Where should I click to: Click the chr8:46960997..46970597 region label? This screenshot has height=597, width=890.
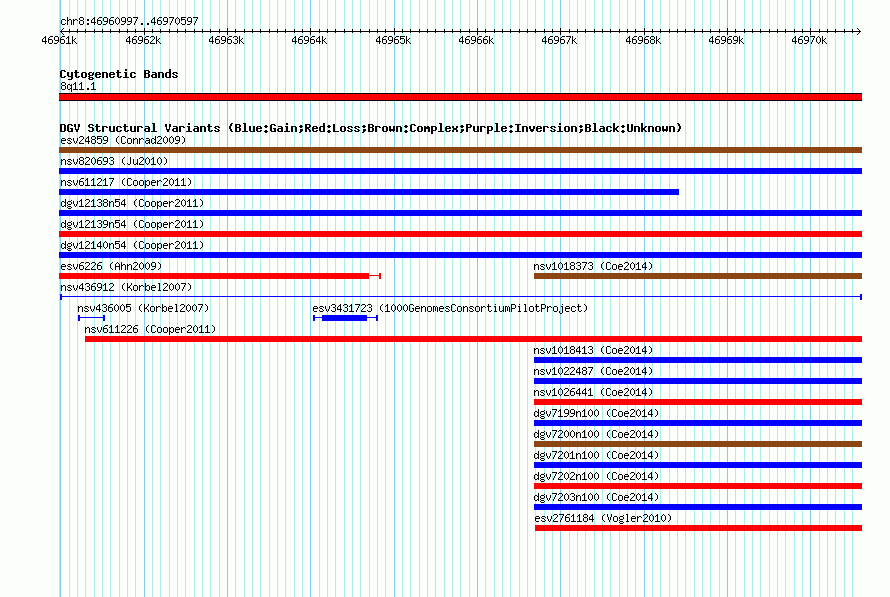click(129, 21)
